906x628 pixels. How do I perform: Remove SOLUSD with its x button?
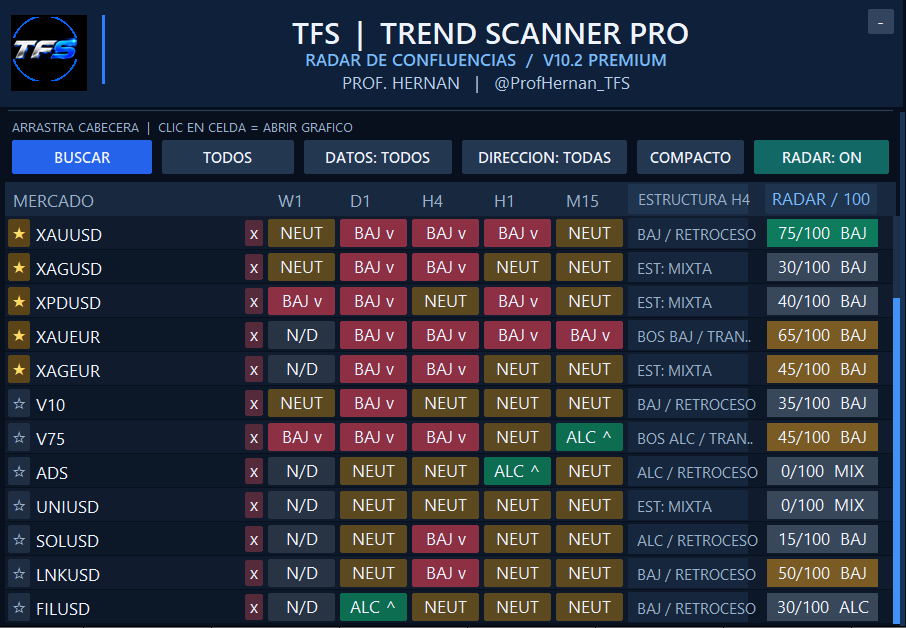click(254, 540)
